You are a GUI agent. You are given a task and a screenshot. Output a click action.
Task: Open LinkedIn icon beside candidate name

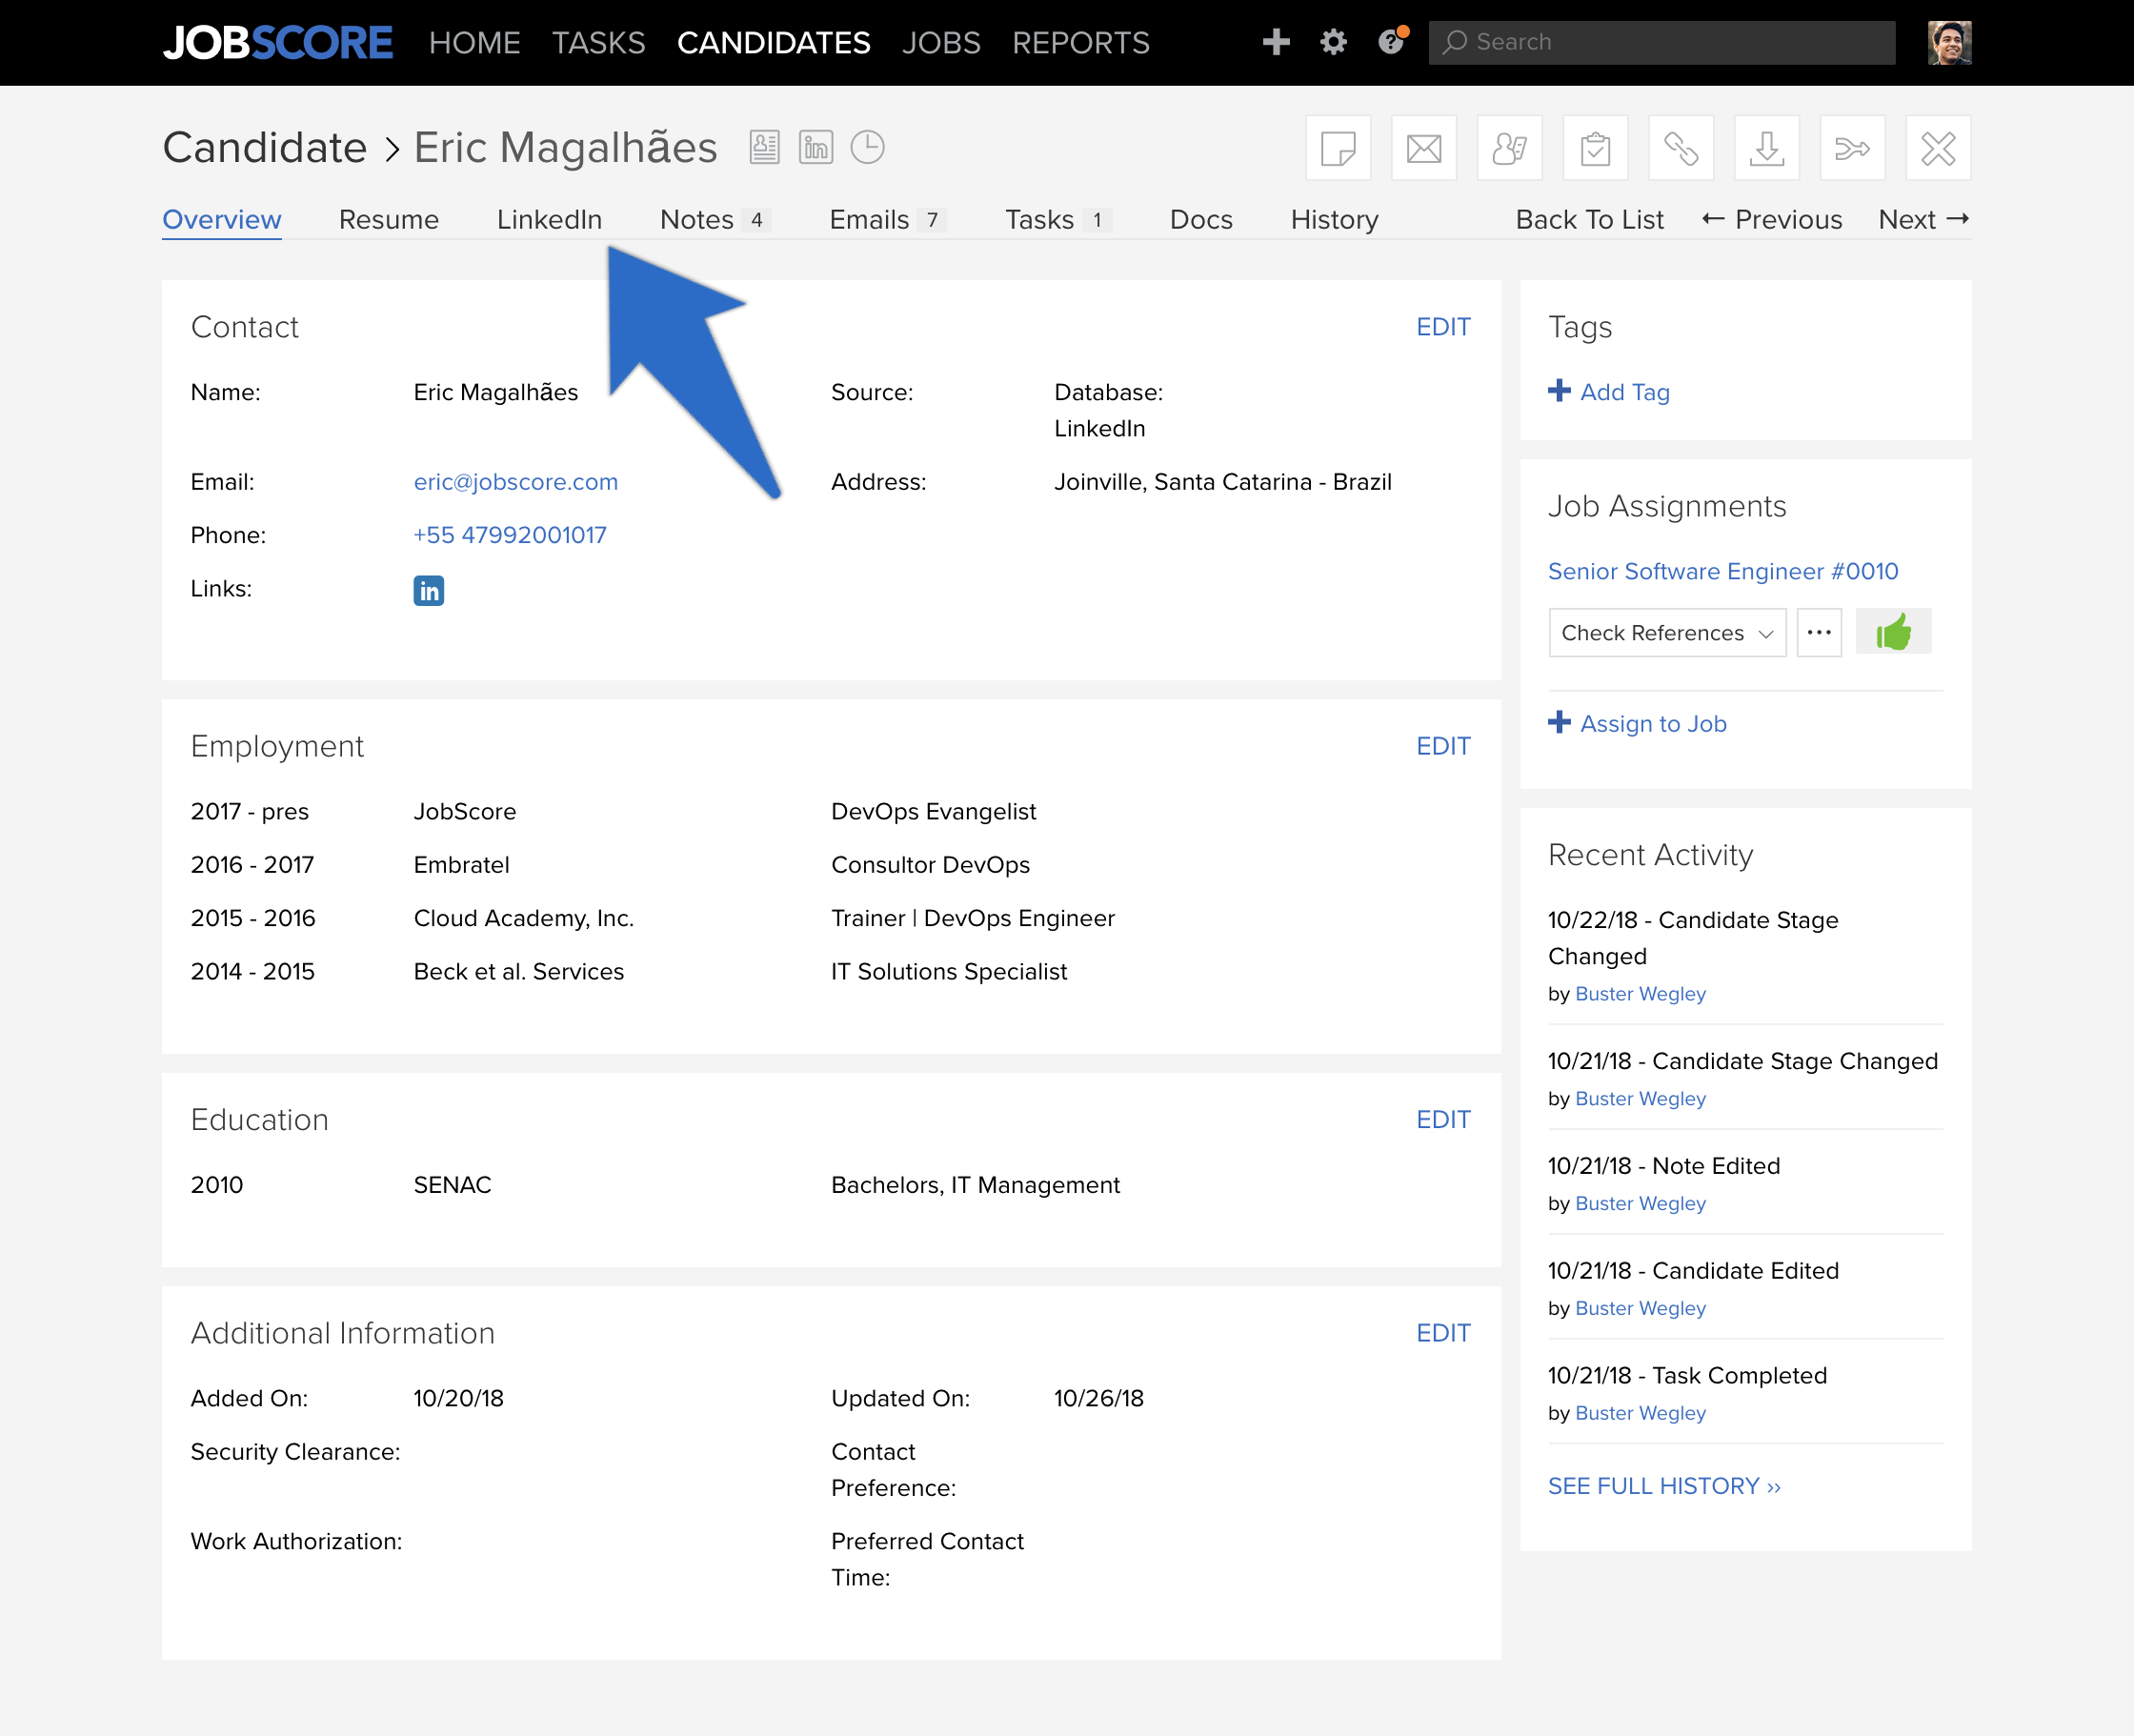[816, 147]
